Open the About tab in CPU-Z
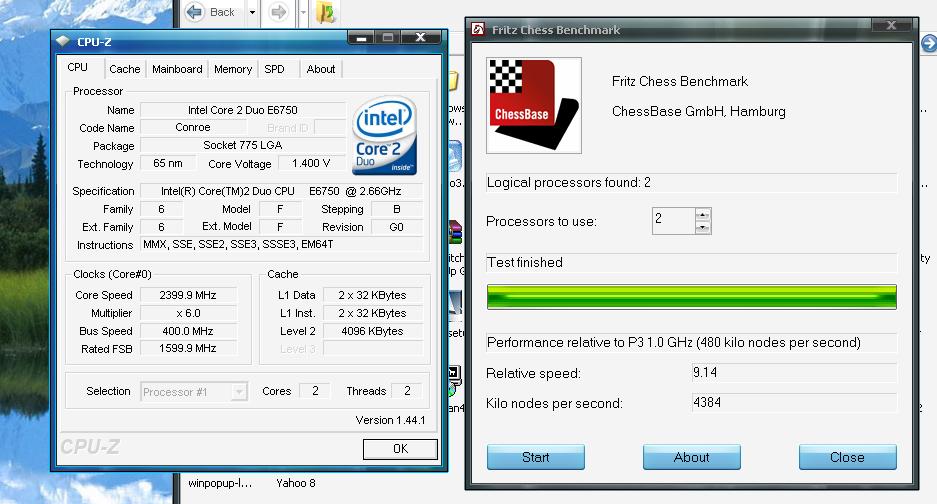 (321, 69)
